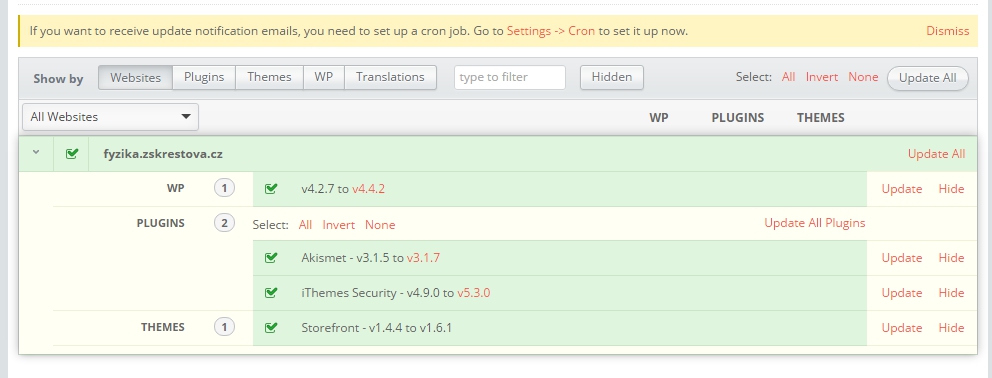992x378 pixels.
Task: Switch to the Plugins view tab
Action: coord(204,77)
